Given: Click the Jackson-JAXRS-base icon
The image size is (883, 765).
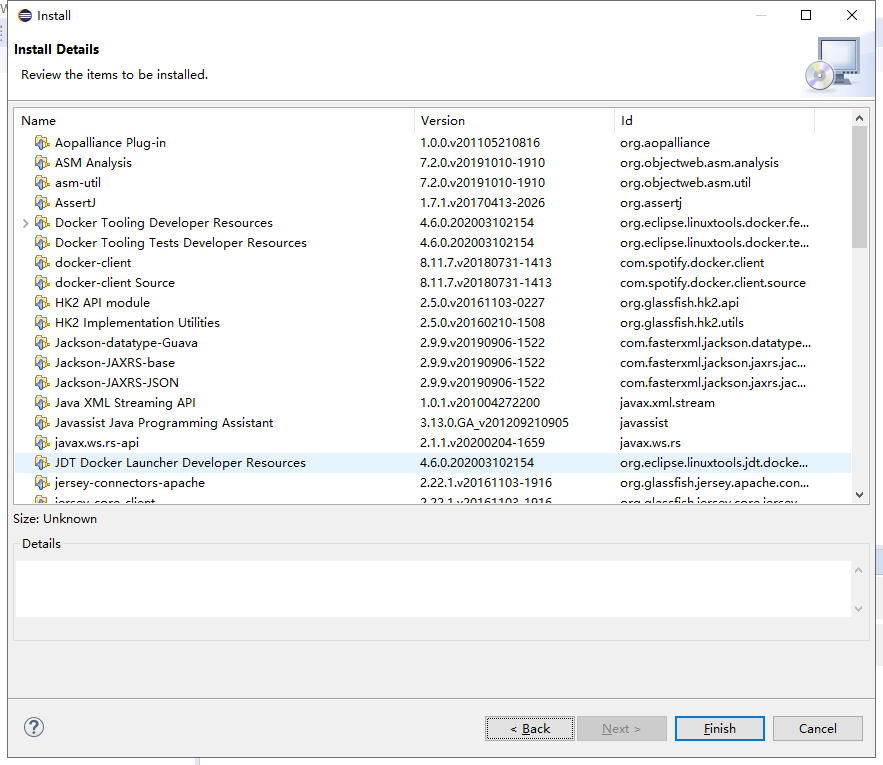Looking at the screenshot, I should (42, 363).
